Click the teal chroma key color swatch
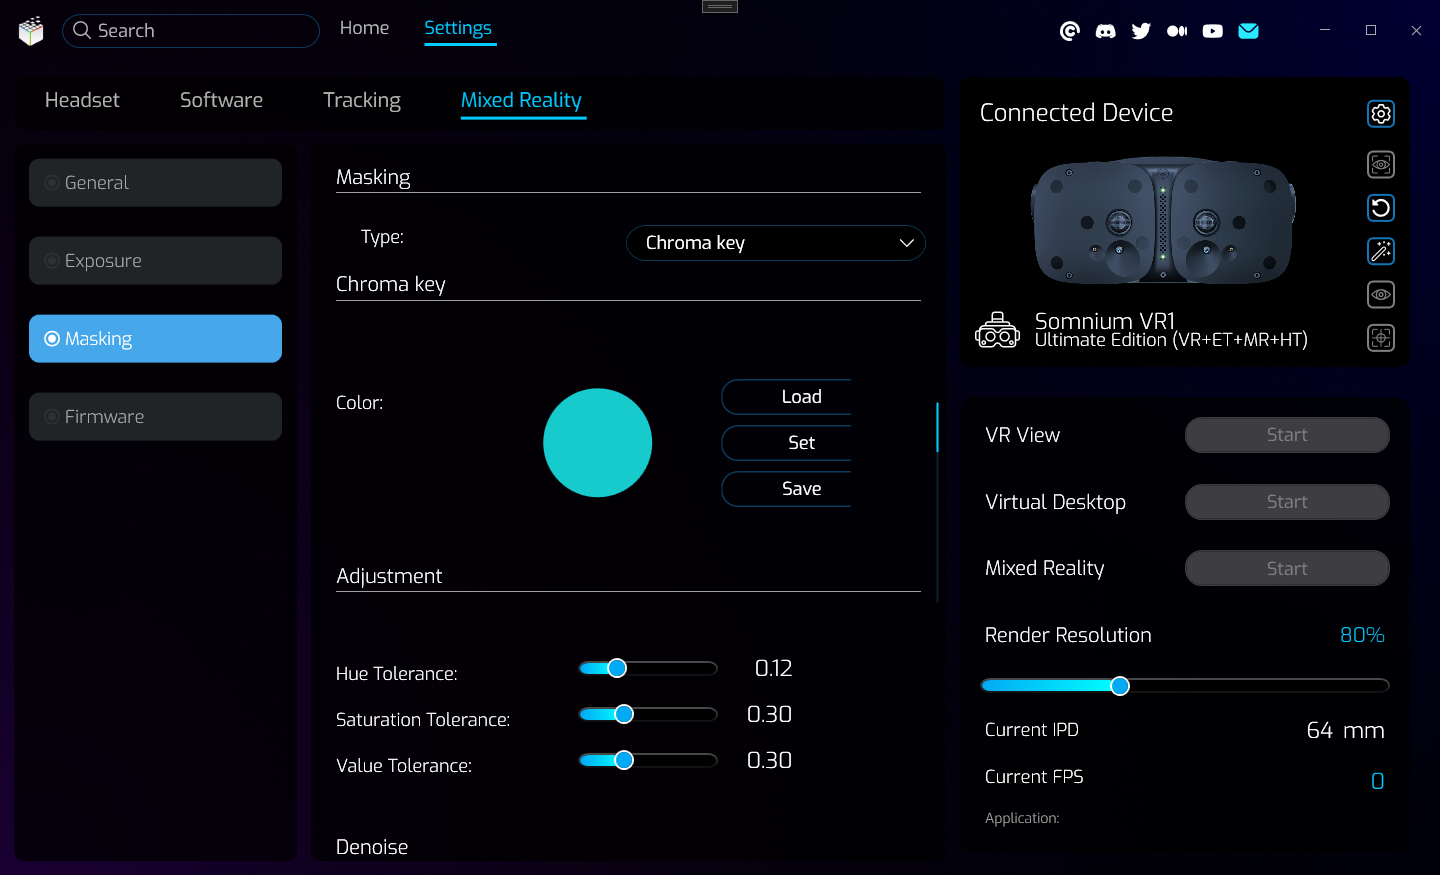 coord(598,443)
